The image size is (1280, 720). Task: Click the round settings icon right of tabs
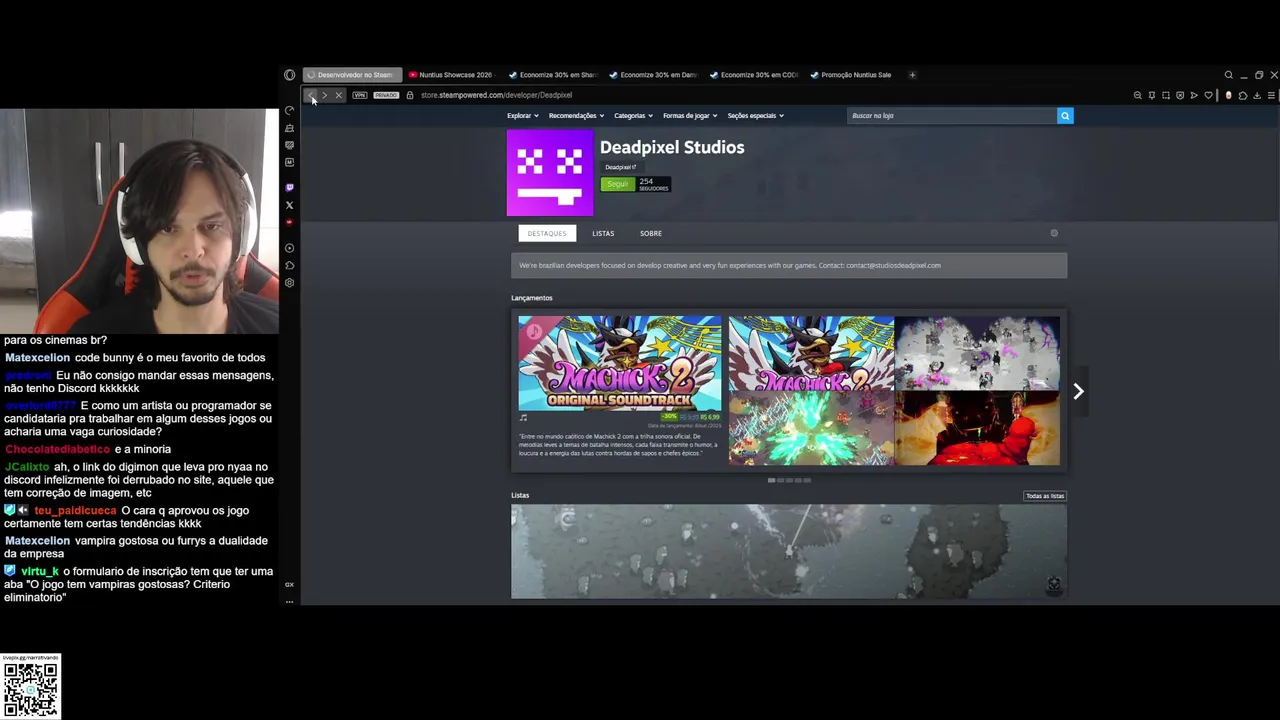(x=1054, y=233)
